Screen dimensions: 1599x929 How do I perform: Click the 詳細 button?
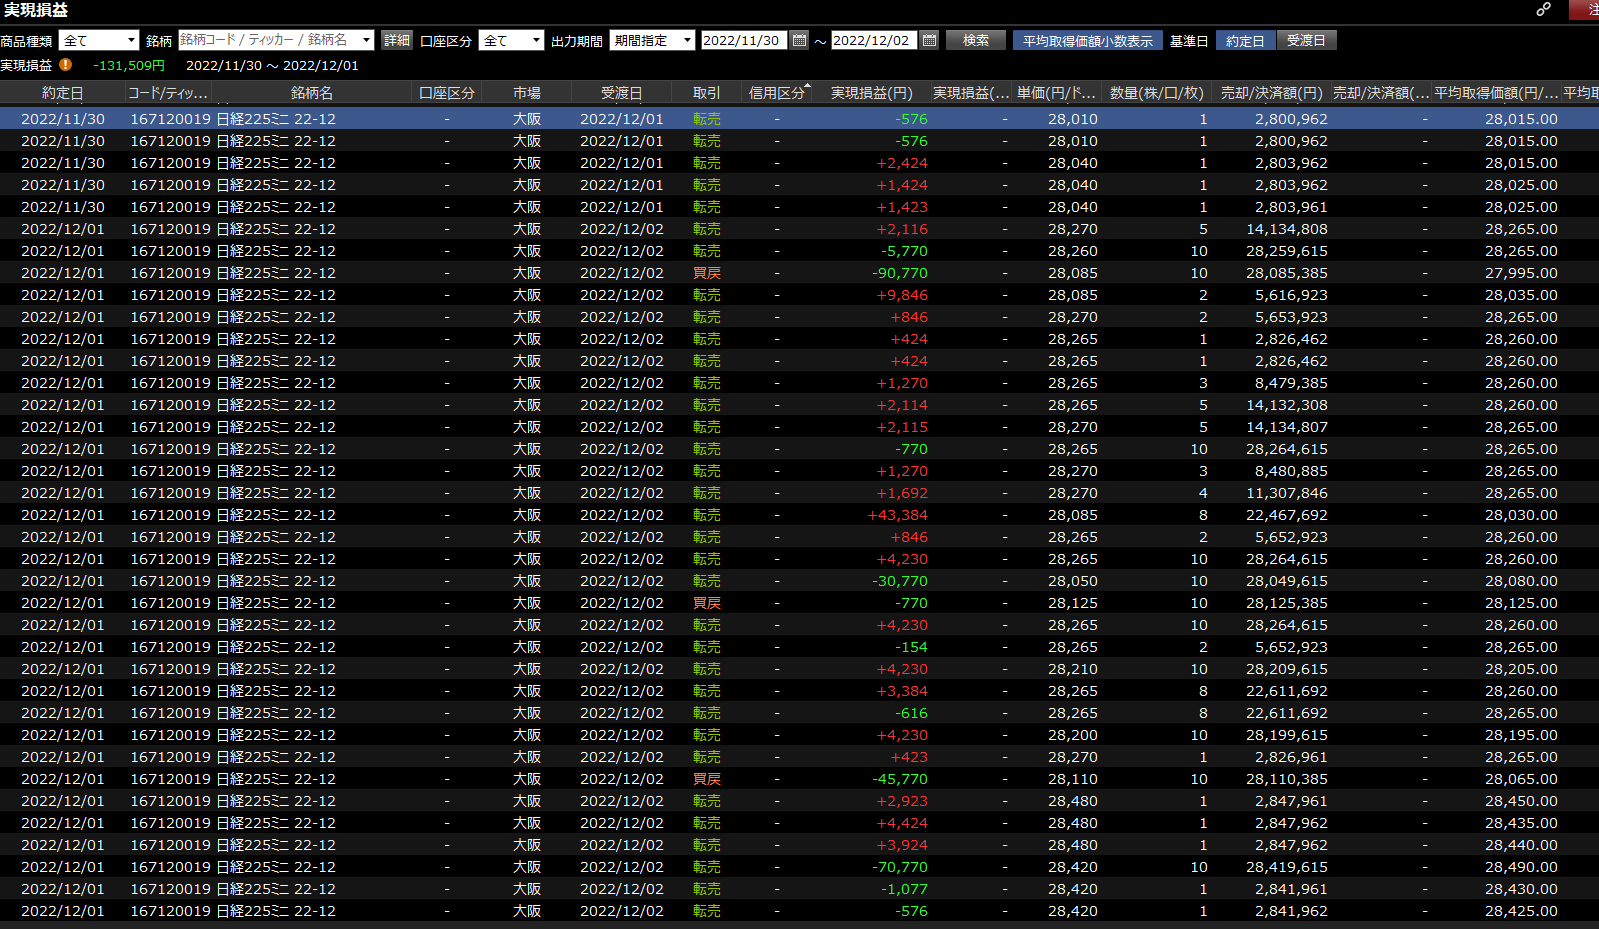pos(397,40)
